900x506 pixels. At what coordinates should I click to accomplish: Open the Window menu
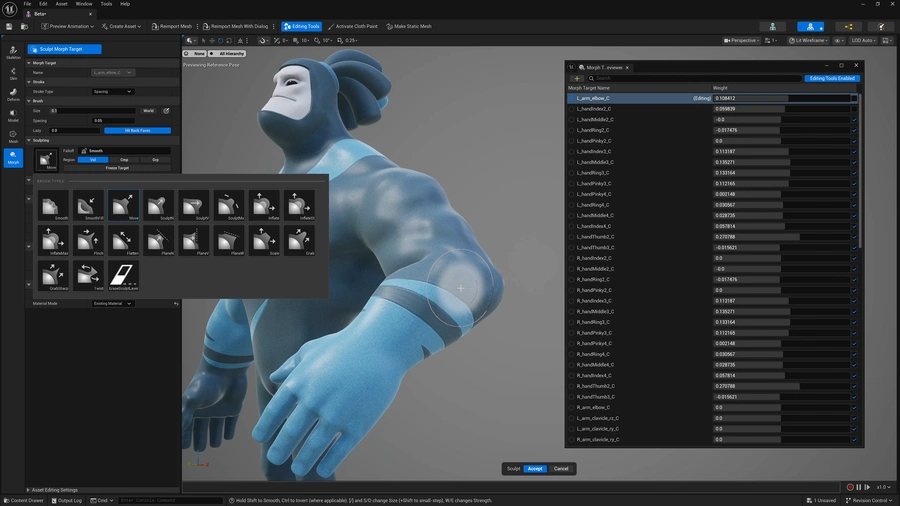[x=84, y=4]
